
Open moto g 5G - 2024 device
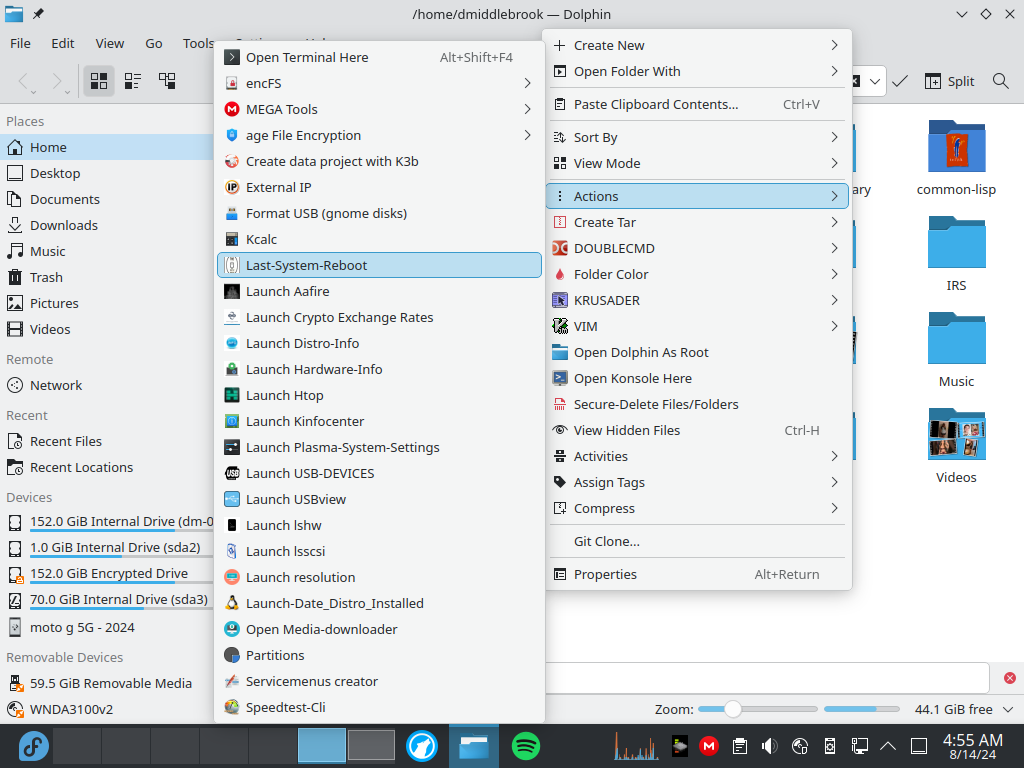click(107, 628)
